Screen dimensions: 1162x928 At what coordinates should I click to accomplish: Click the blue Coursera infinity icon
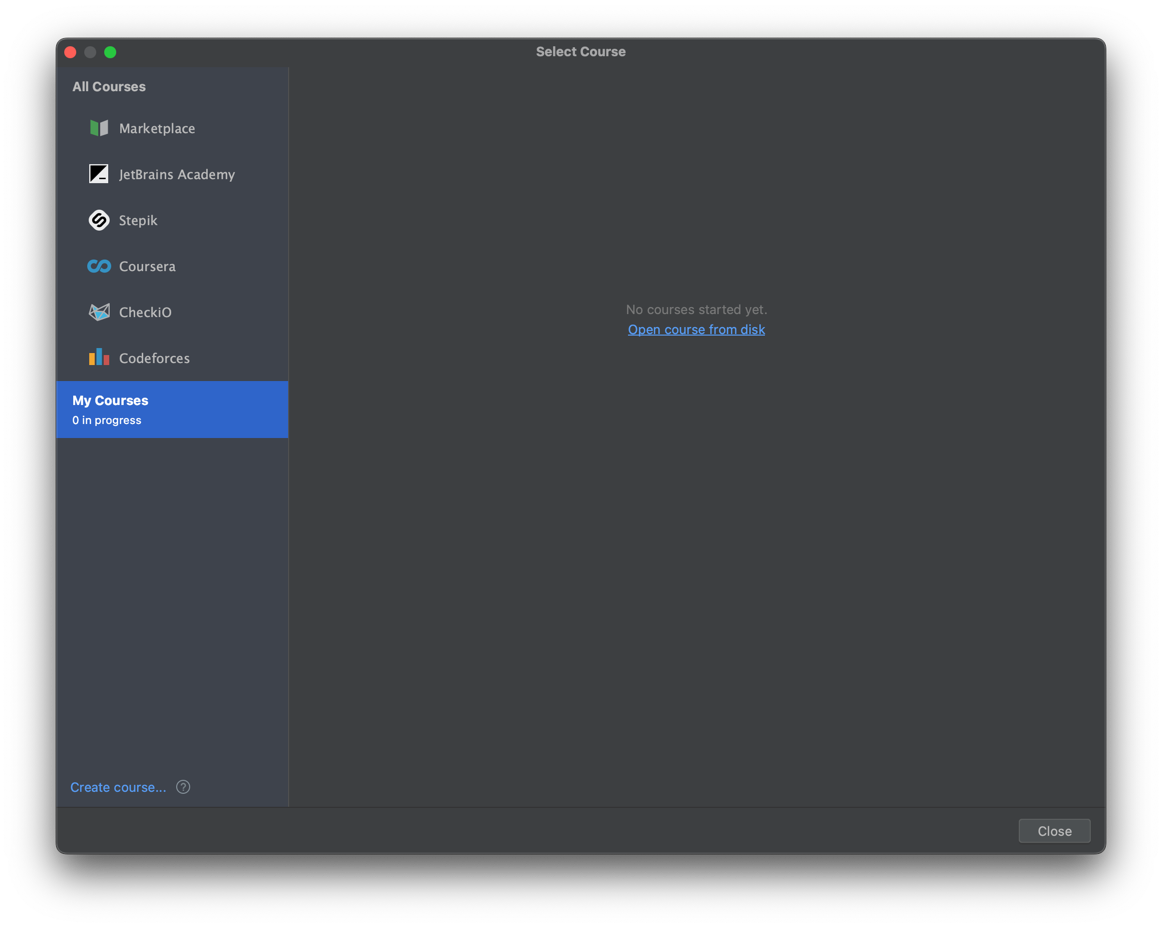(x=99, y=266)
